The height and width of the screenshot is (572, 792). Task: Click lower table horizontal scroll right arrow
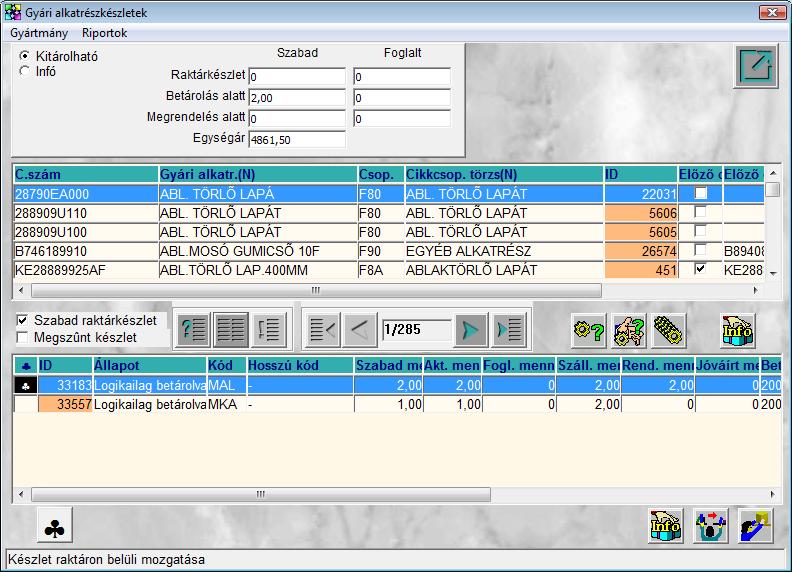click(x=773, y=494)
